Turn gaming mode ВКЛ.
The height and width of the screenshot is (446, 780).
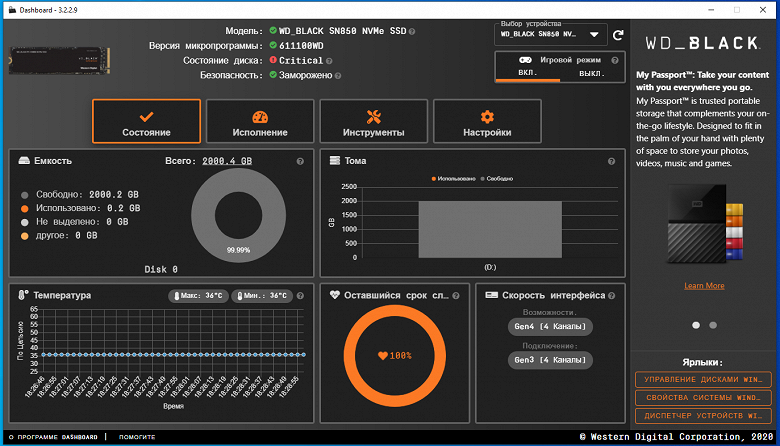[528, 73]
